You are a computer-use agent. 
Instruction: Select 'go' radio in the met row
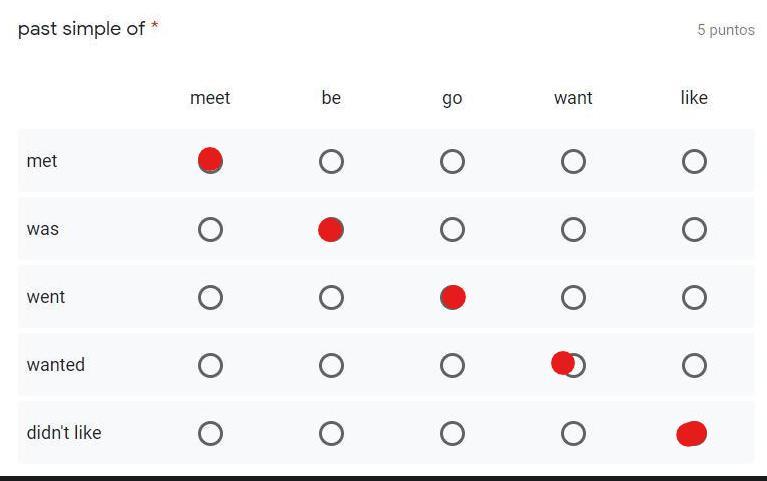point(452,161)
